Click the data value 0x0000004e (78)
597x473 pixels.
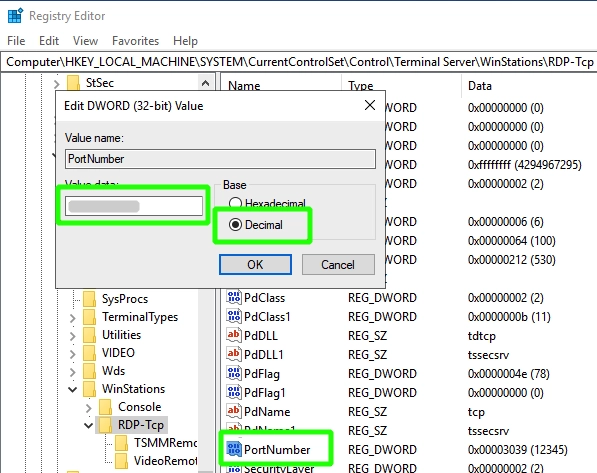pyautogui.click(x=508, y=374)
